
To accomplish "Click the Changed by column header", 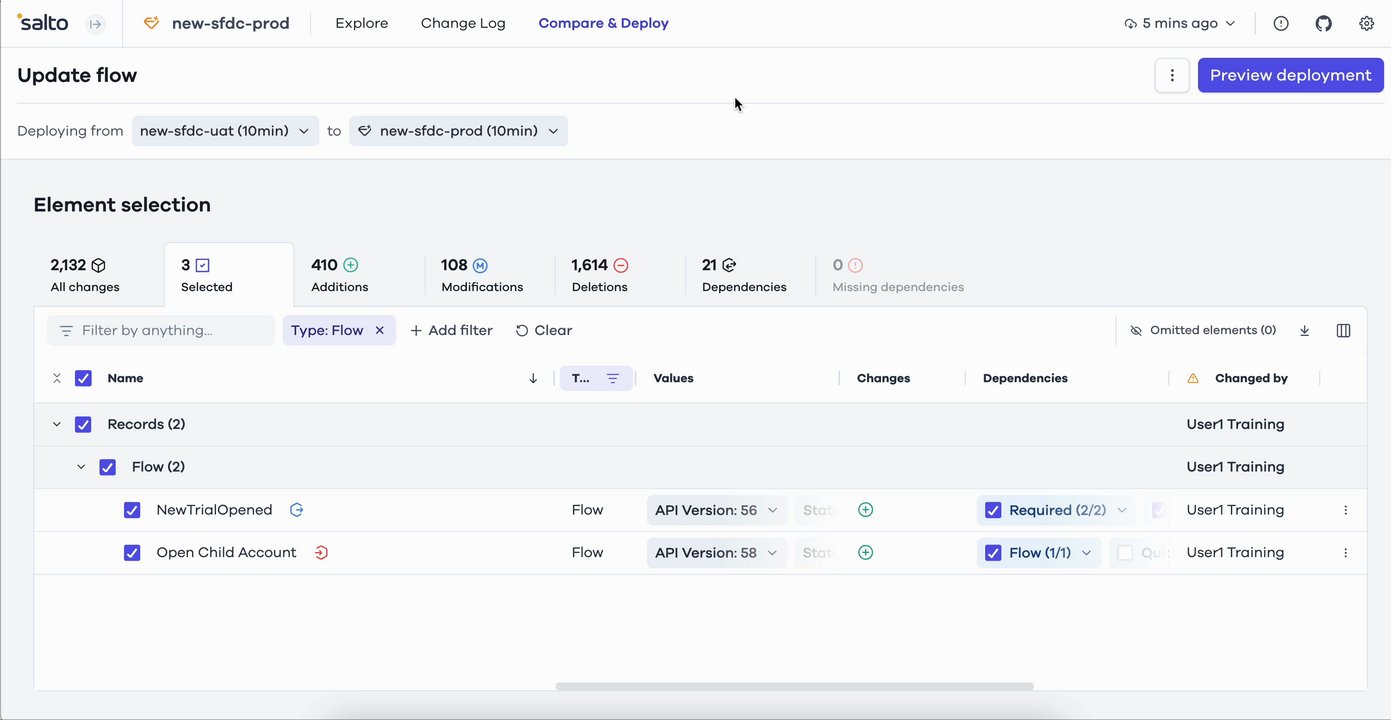I will tap(1251, 378).
